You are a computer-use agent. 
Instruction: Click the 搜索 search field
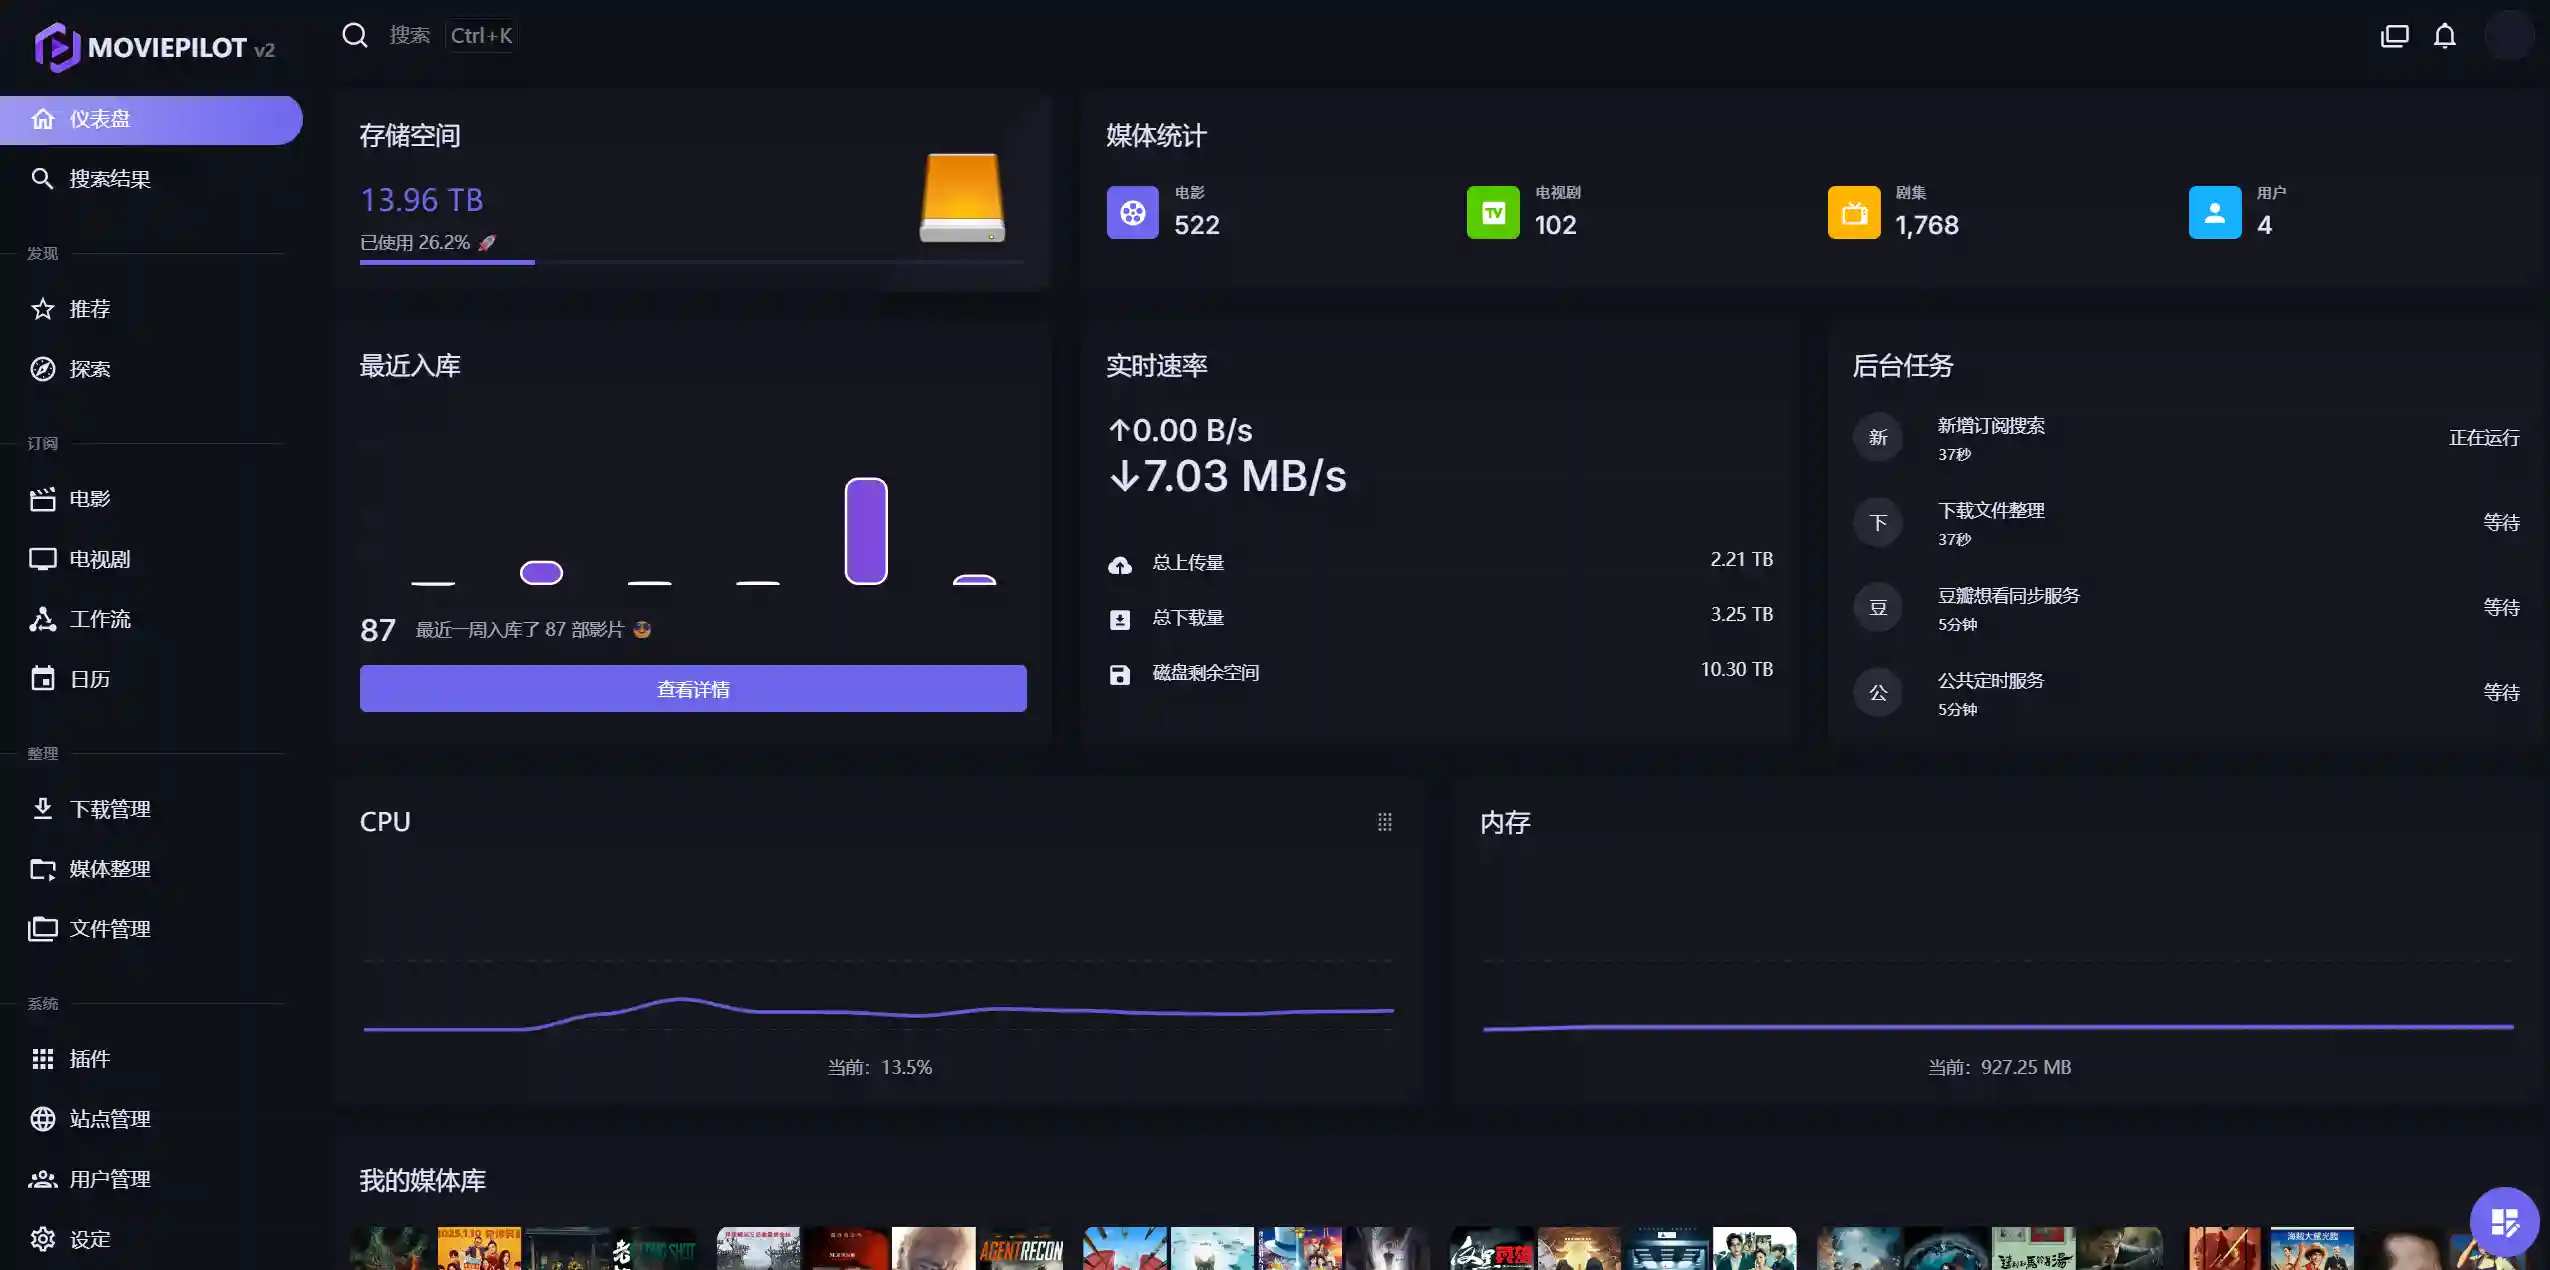click(x=409, y=35)
